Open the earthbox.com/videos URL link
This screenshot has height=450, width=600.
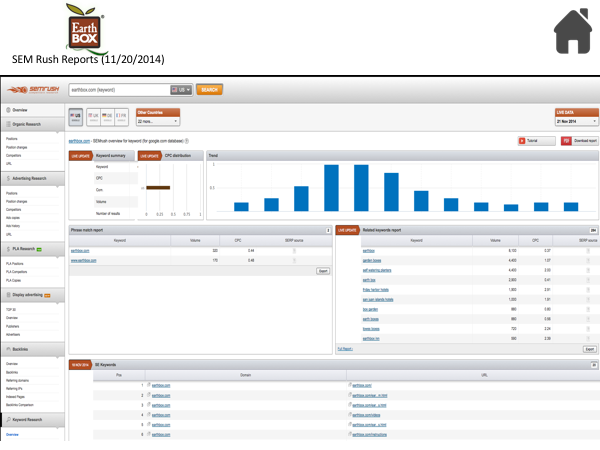[366, 415]
